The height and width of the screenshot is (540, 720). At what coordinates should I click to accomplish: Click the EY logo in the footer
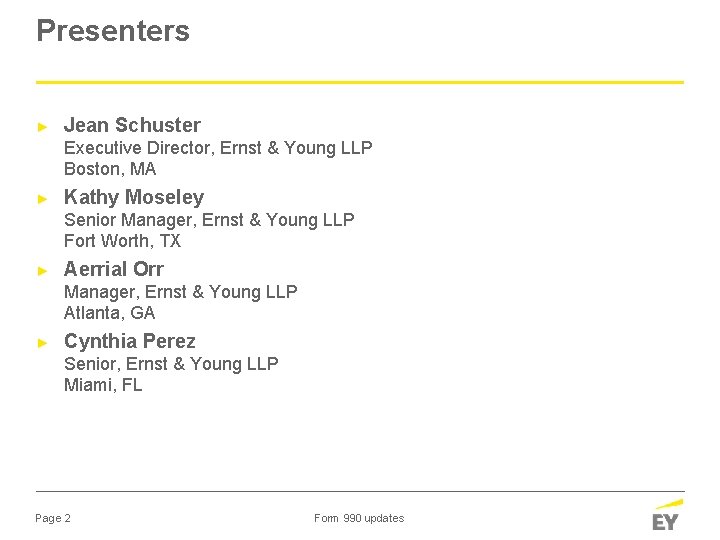[x=667, y=516]
